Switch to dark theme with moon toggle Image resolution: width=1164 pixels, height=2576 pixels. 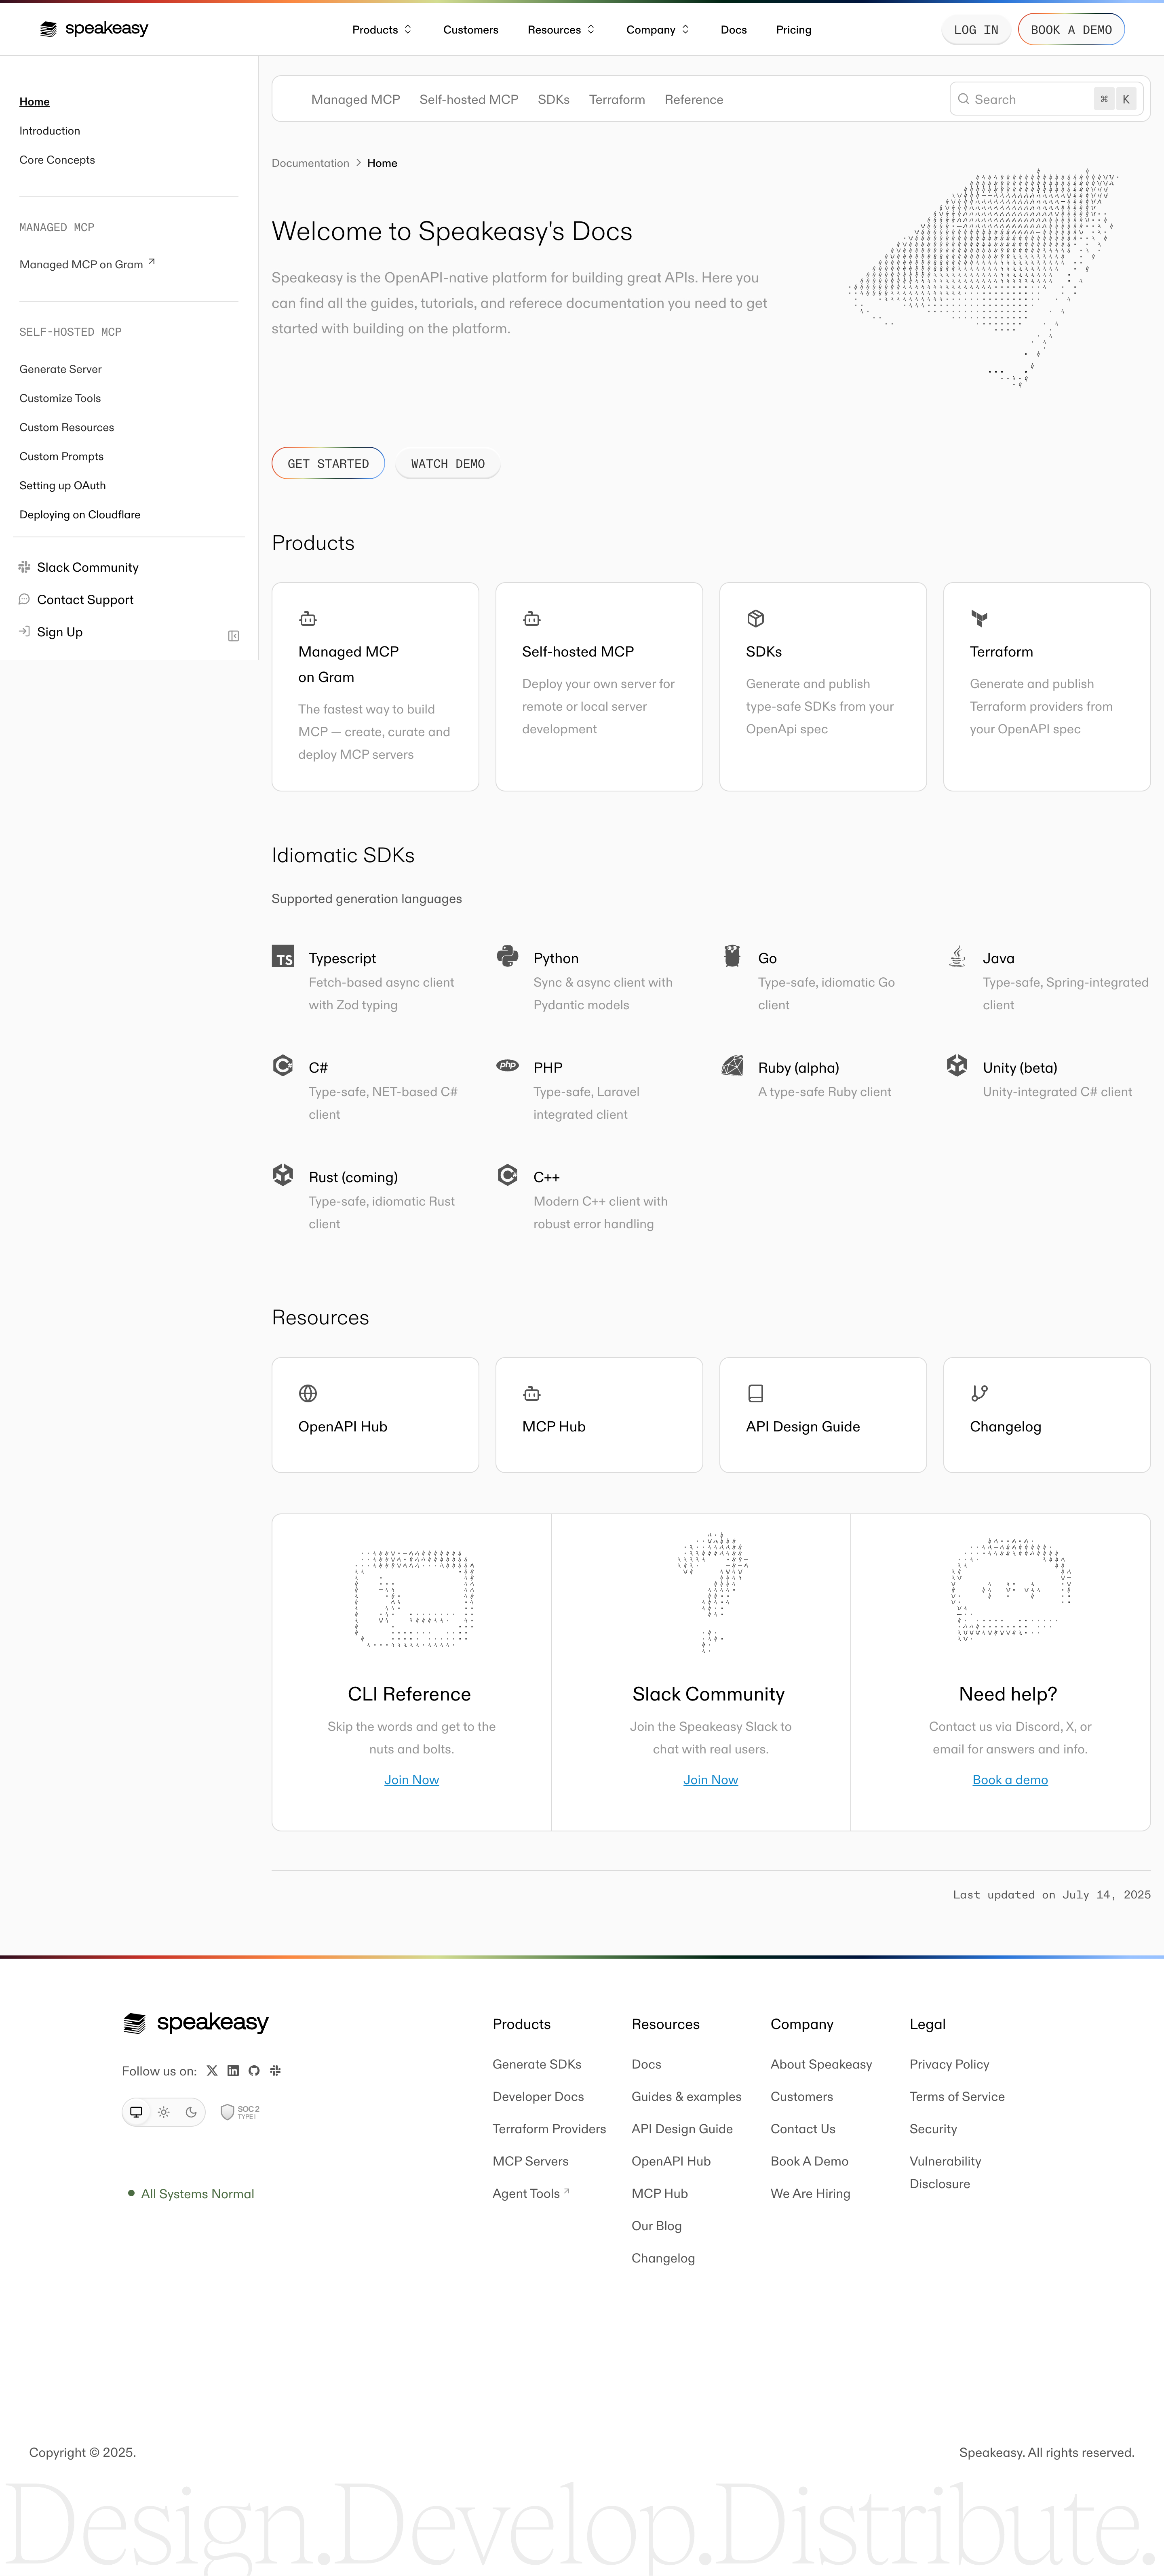pyautogui.click(x=191, y=2112)
